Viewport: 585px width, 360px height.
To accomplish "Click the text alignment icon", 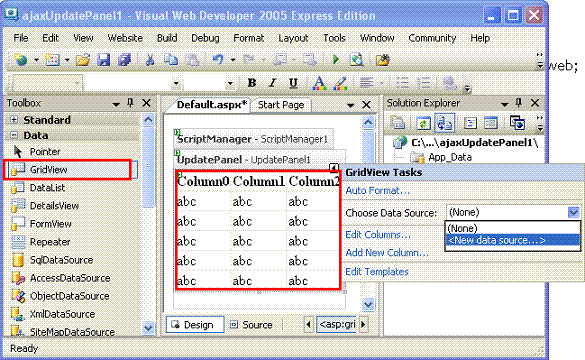I will click(x=366, y=83).
